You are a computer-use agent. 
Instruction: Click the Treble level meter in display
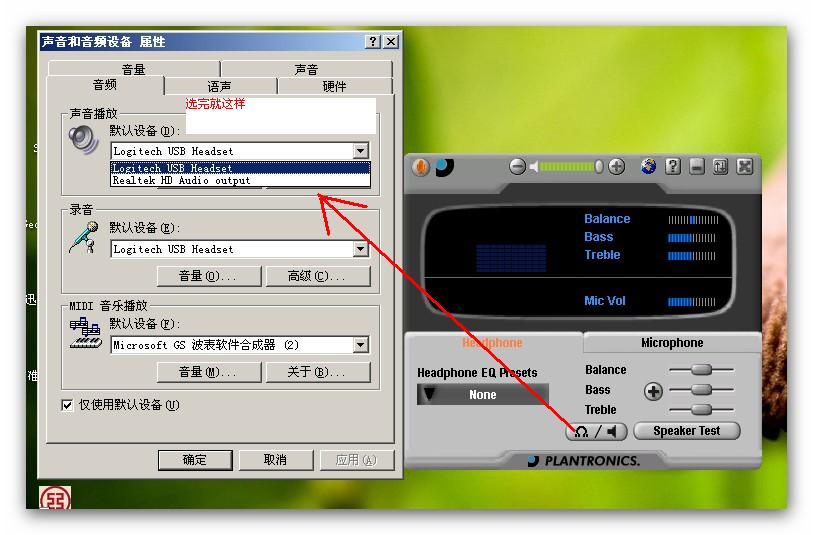[692, 256]
